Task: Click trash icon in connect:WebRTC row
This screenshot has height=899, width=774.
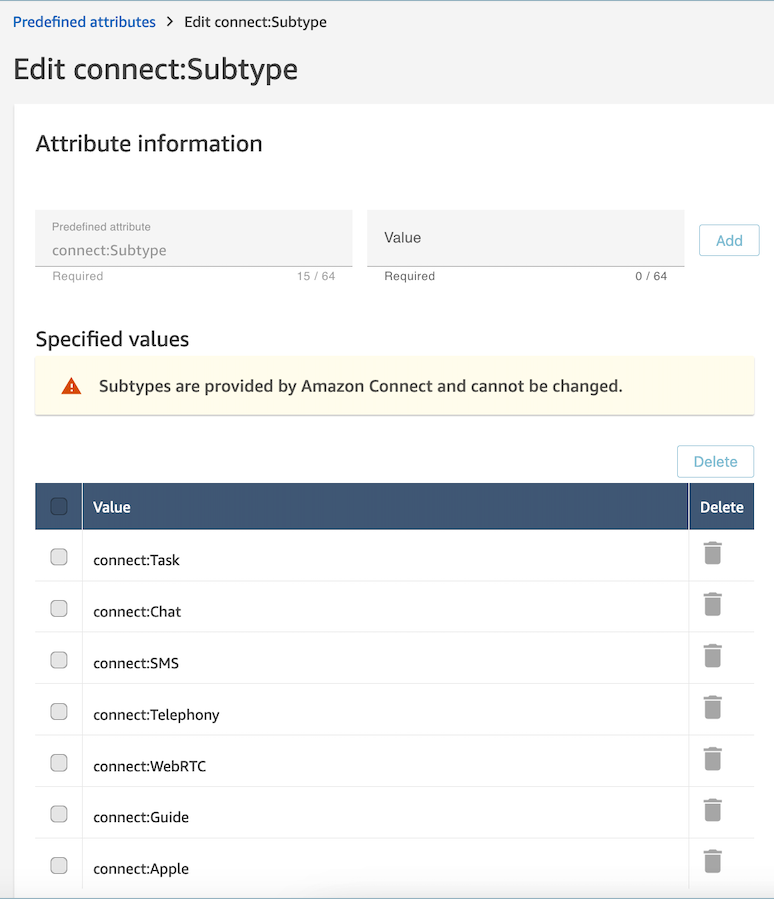Action: (x=712, y=759)
